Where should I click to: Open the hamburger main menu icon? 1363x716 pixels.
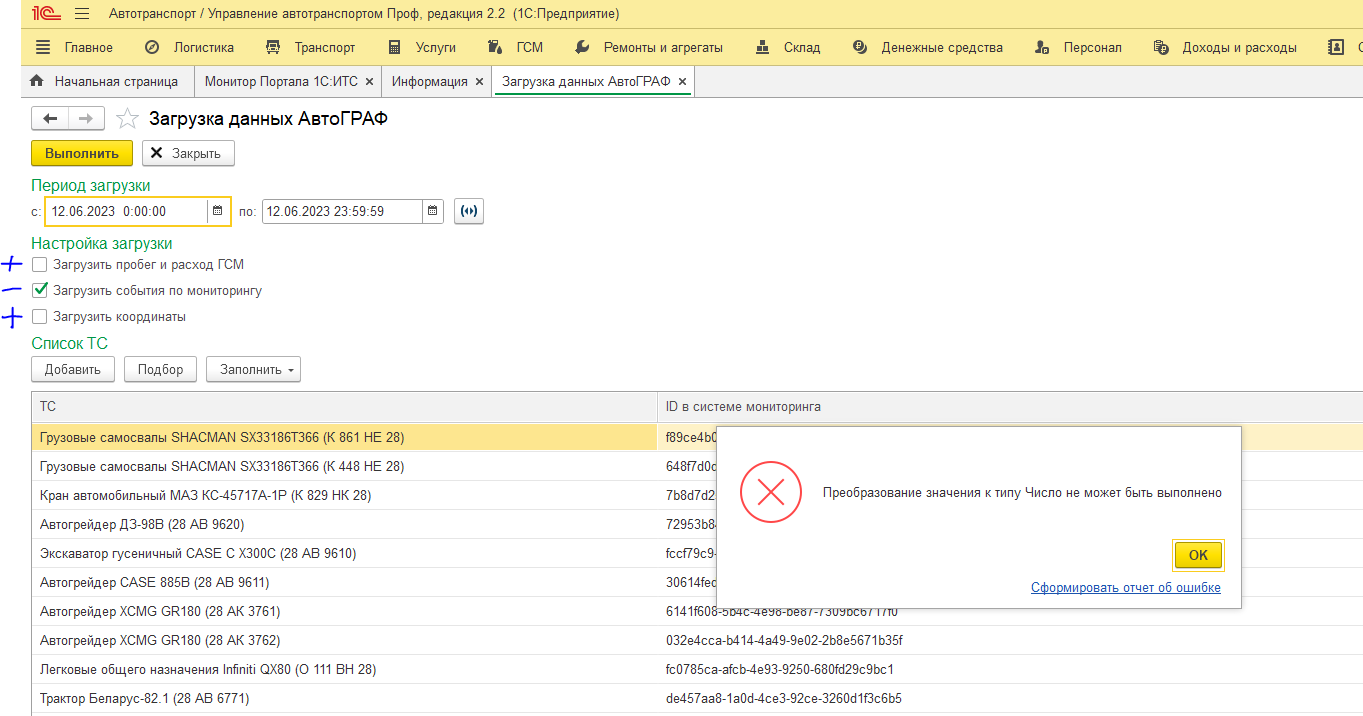[82, 14]
